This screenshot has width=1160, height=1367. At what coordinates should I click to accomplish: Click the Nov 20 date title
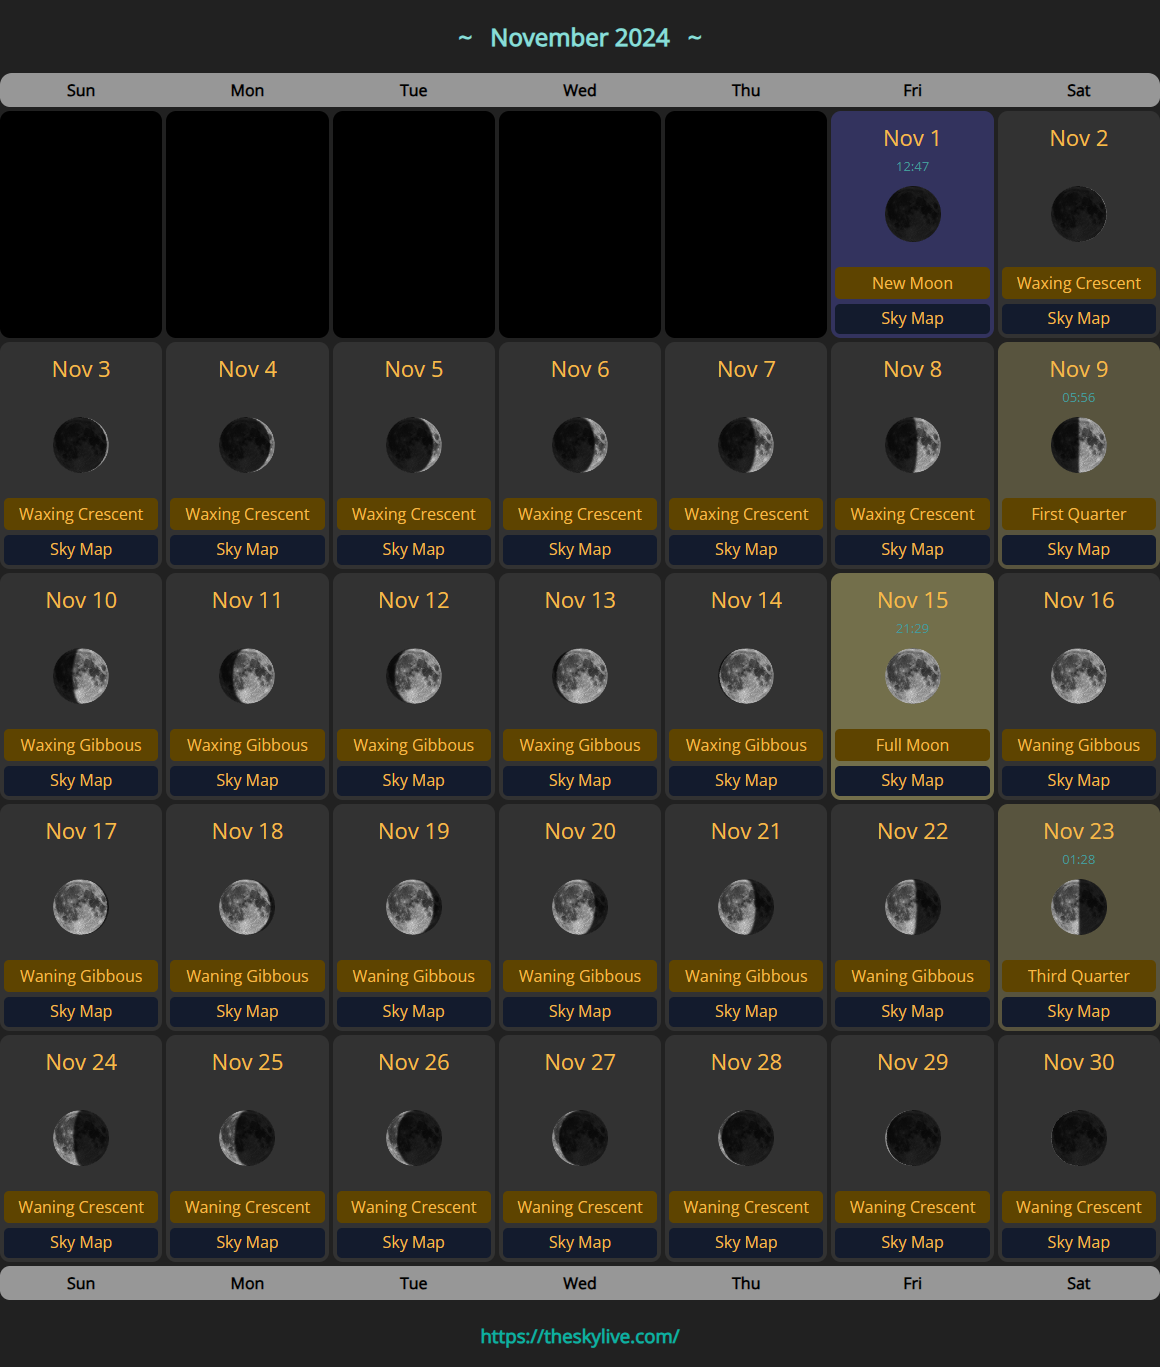tap(580, 831)
